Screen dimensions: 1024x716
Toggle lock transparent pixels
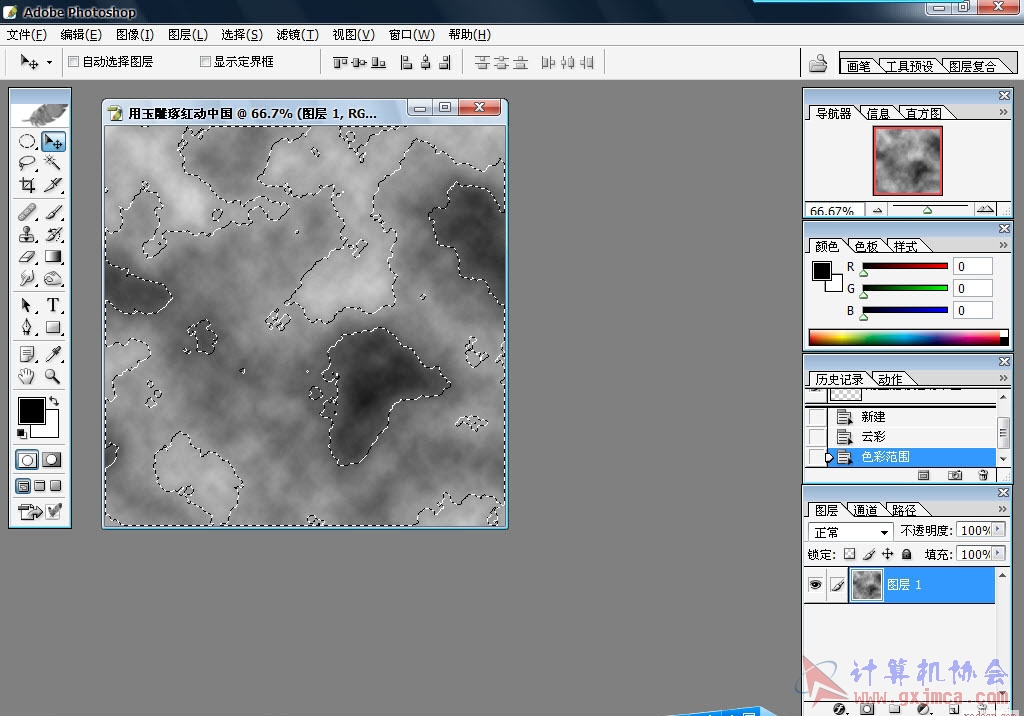(x=849, y=554)
